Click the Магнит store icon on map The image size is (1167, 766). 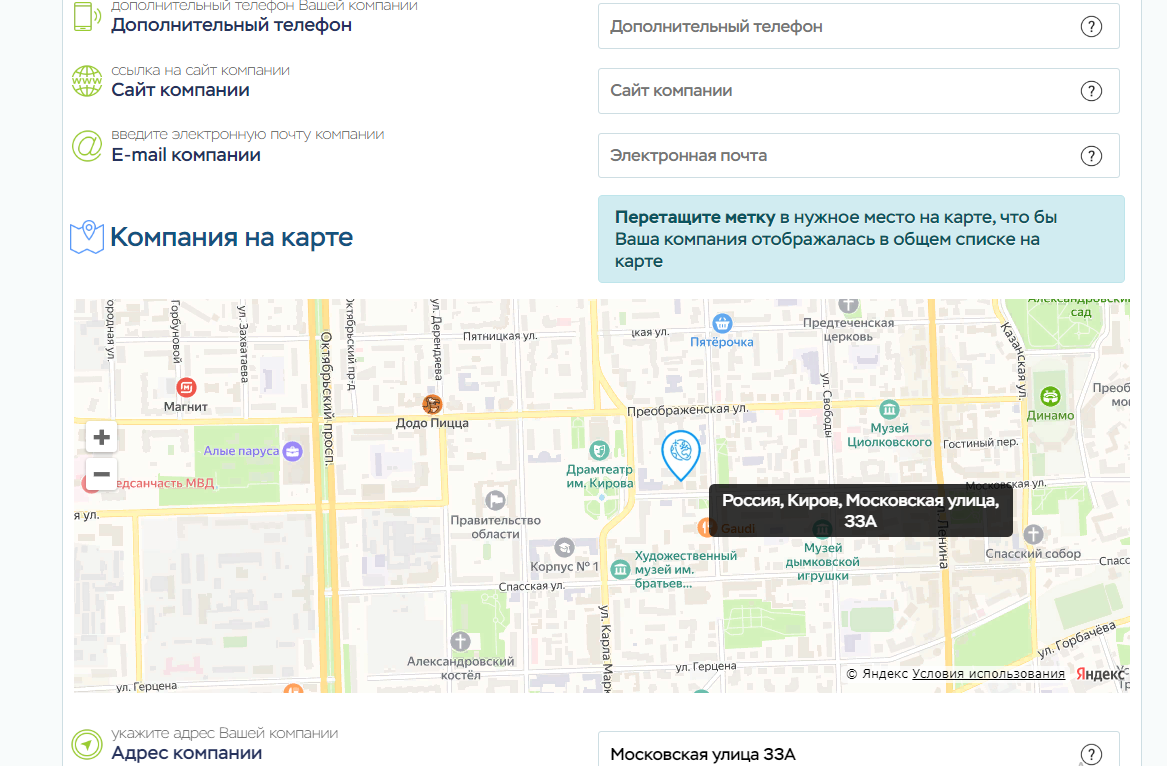[x=186, y=387]
